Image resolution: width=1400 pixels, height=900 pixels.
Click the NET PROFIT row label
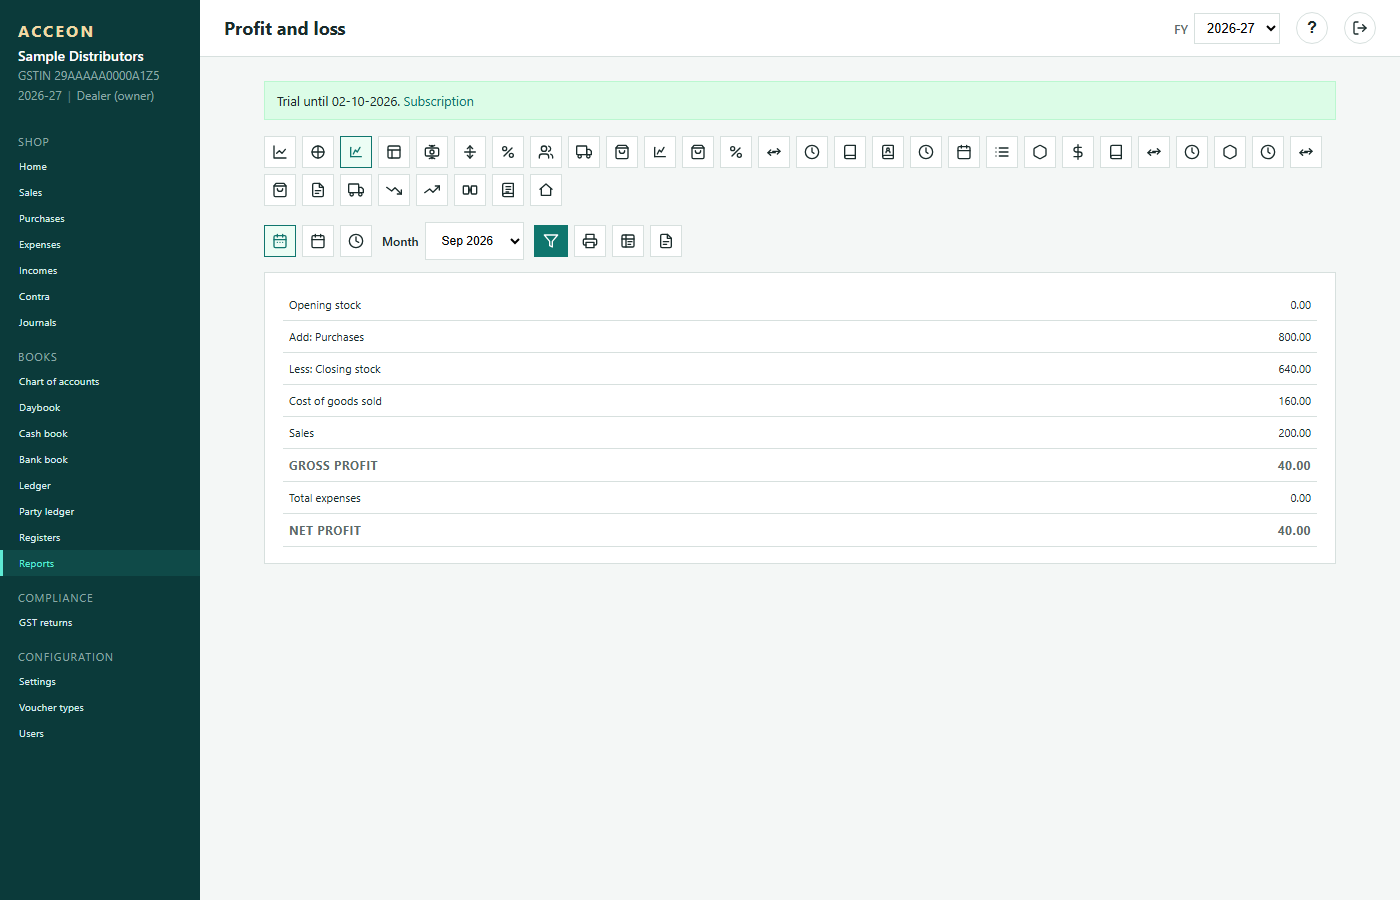tap(325, 531)
